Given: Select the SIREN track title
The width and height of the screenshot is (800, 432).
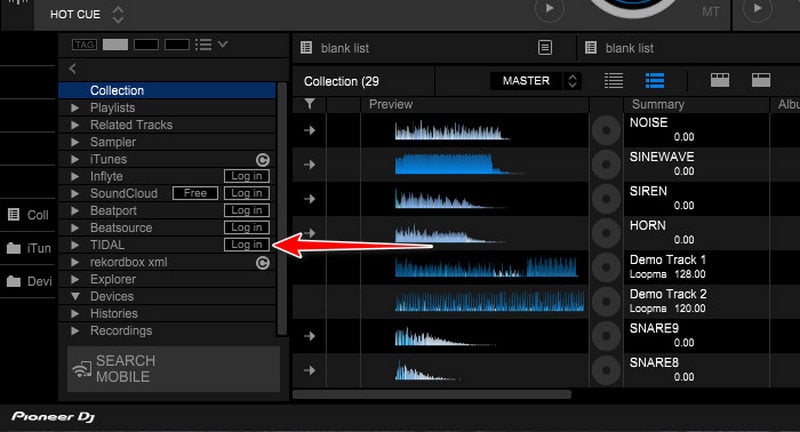Looking at the screenshot, I should click(648, 191).
